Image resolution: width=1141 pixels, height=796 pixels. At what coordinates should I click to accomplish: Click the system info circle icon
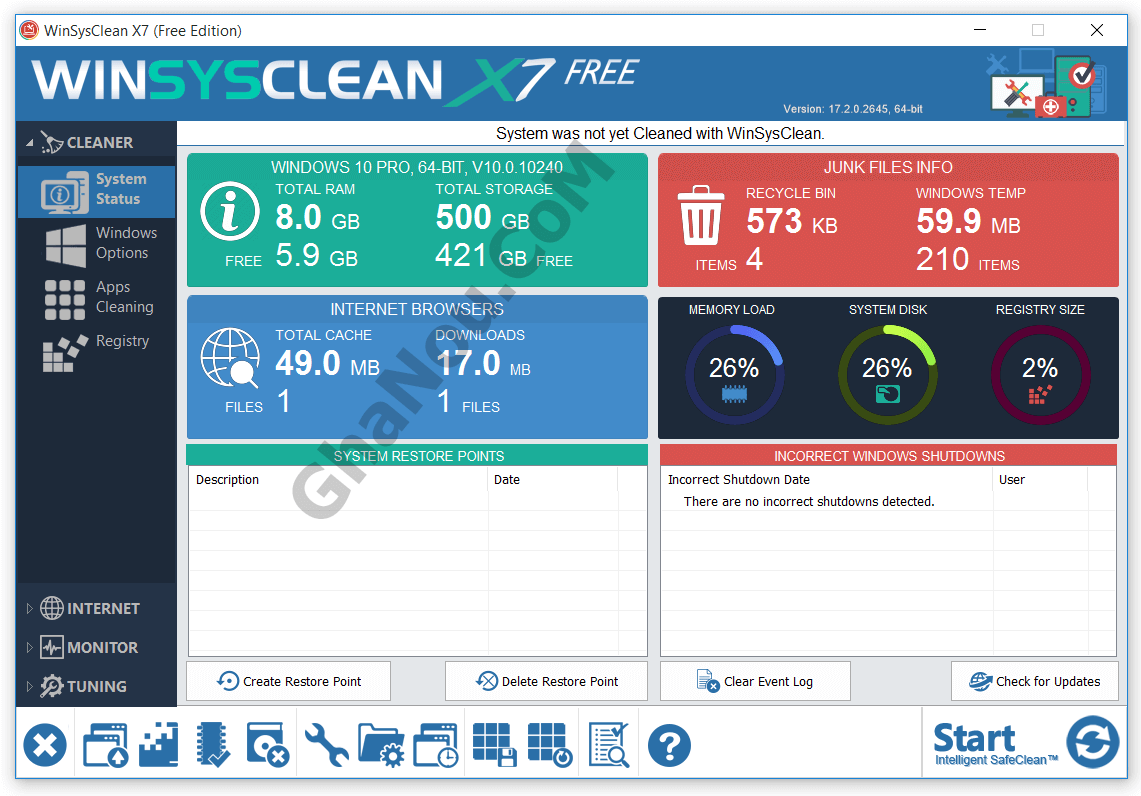230,211
